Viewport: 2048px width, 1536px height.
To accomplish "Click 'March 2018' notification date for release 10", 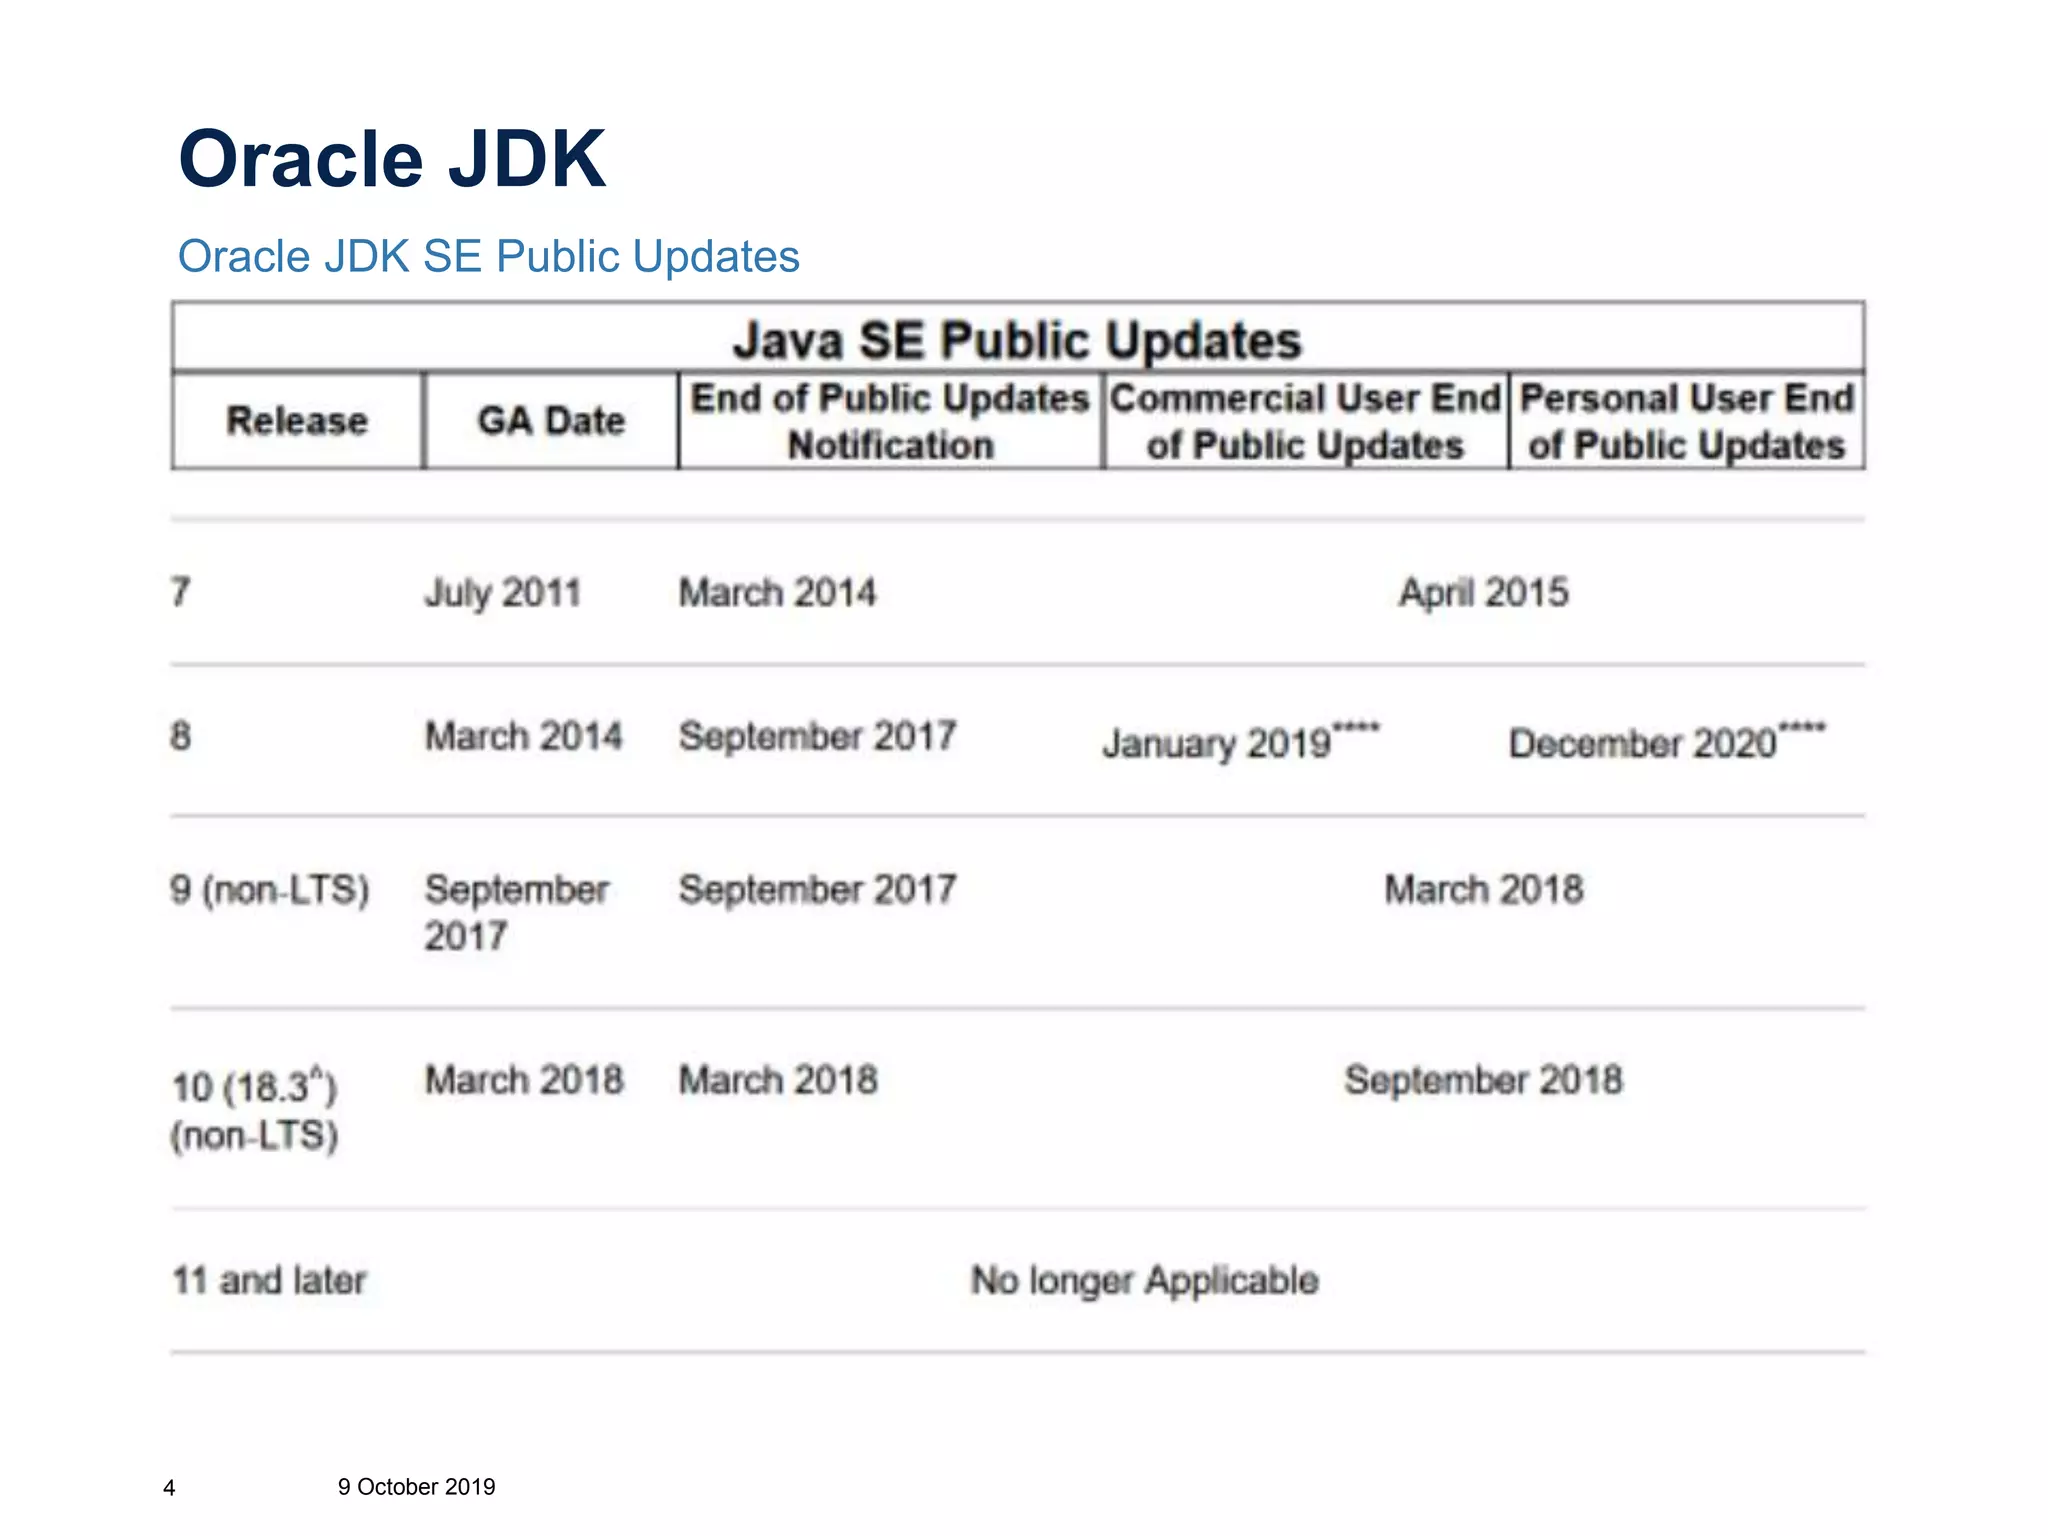I will [778, 1080].
